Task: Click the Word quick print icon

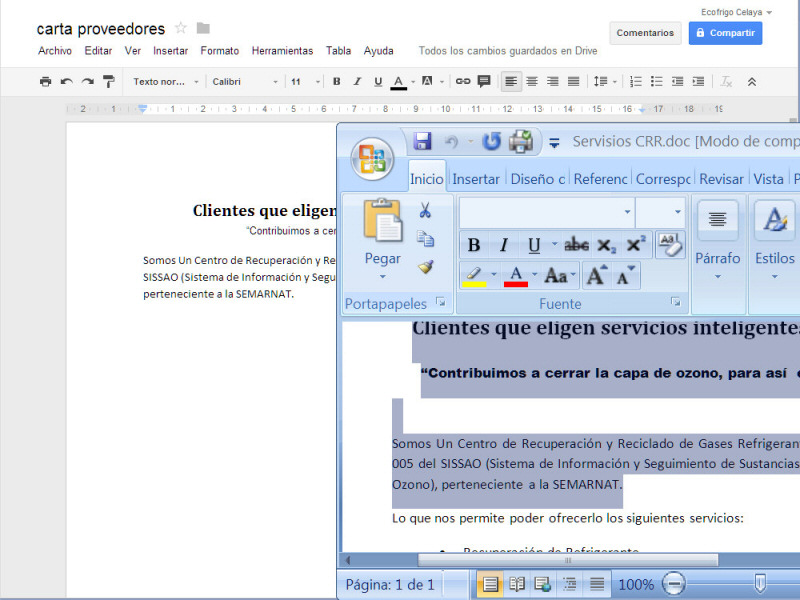Action: coord(521,141)
